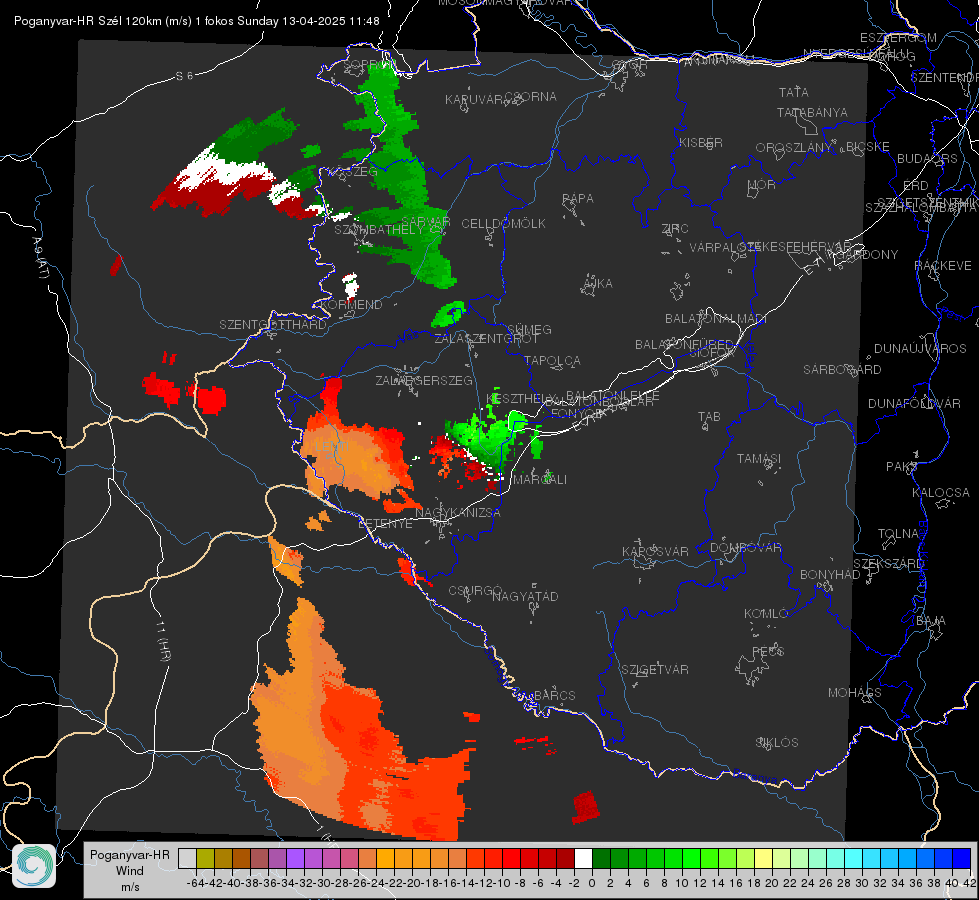This screenshot has height=900, width=979.
Task: Click the PÁPA city label
Action: [x=578, y=198]
